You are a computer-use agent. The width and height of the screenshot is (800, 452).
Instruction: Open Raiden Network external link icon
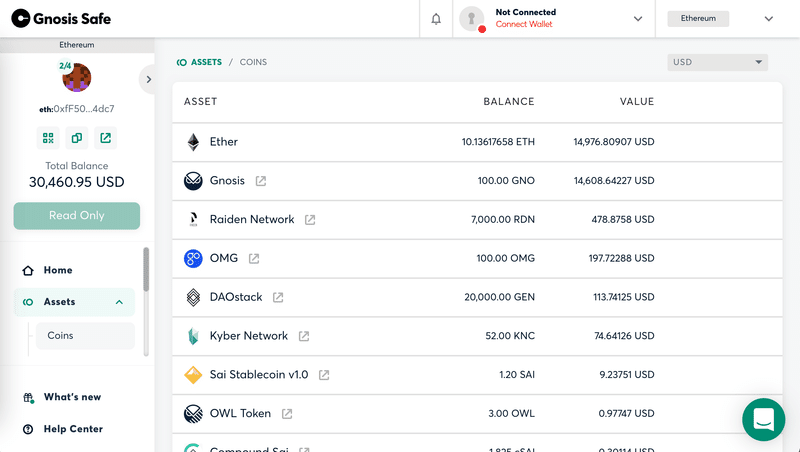(x=310, y=219)
